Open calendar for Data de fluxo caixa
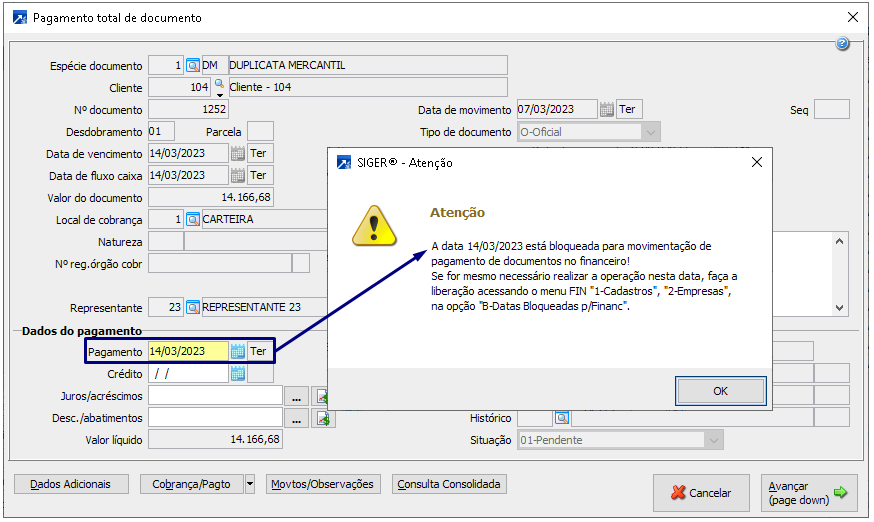874x522 pixels. pyautogui.click(x=237, y=176)
